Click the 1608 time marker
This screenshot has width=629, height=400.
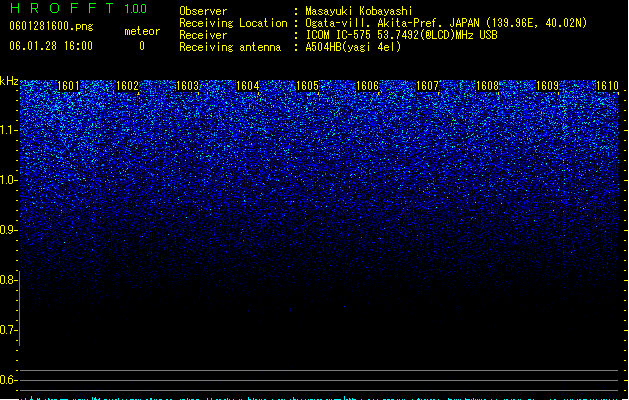point(487,86)
